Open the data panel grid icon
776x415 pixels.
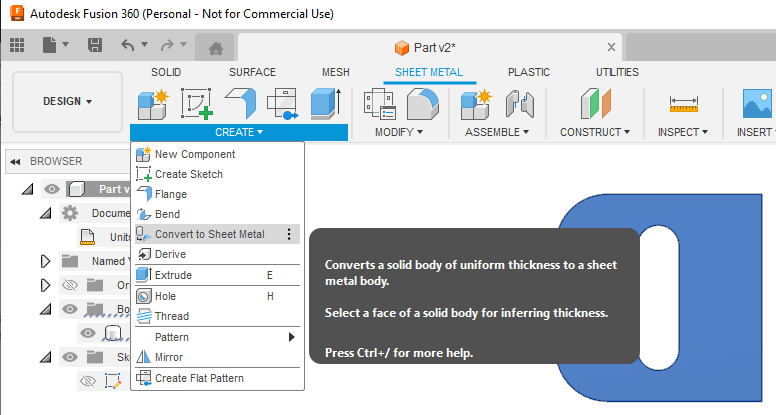pos(17,45)
